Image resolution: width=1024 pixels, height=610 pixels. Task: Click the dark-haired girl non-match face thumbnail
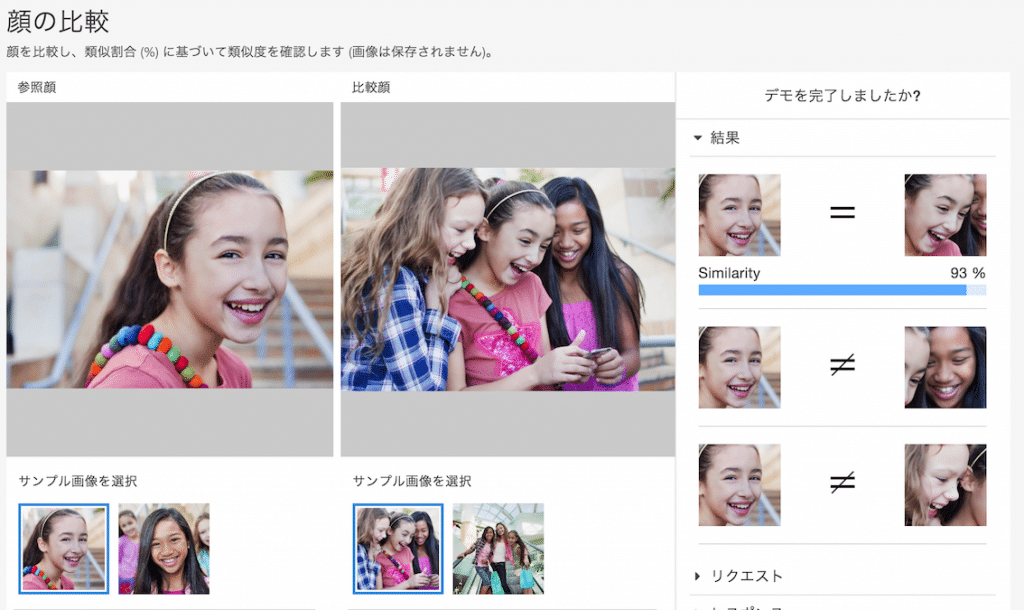(x=945, y=368)
